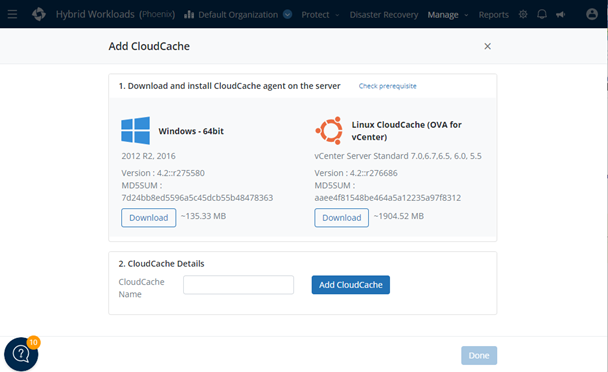This screenshot has height=372, width=608.
Task: Close the Add CloudCache dialog
Action: [x=487, y=46]
